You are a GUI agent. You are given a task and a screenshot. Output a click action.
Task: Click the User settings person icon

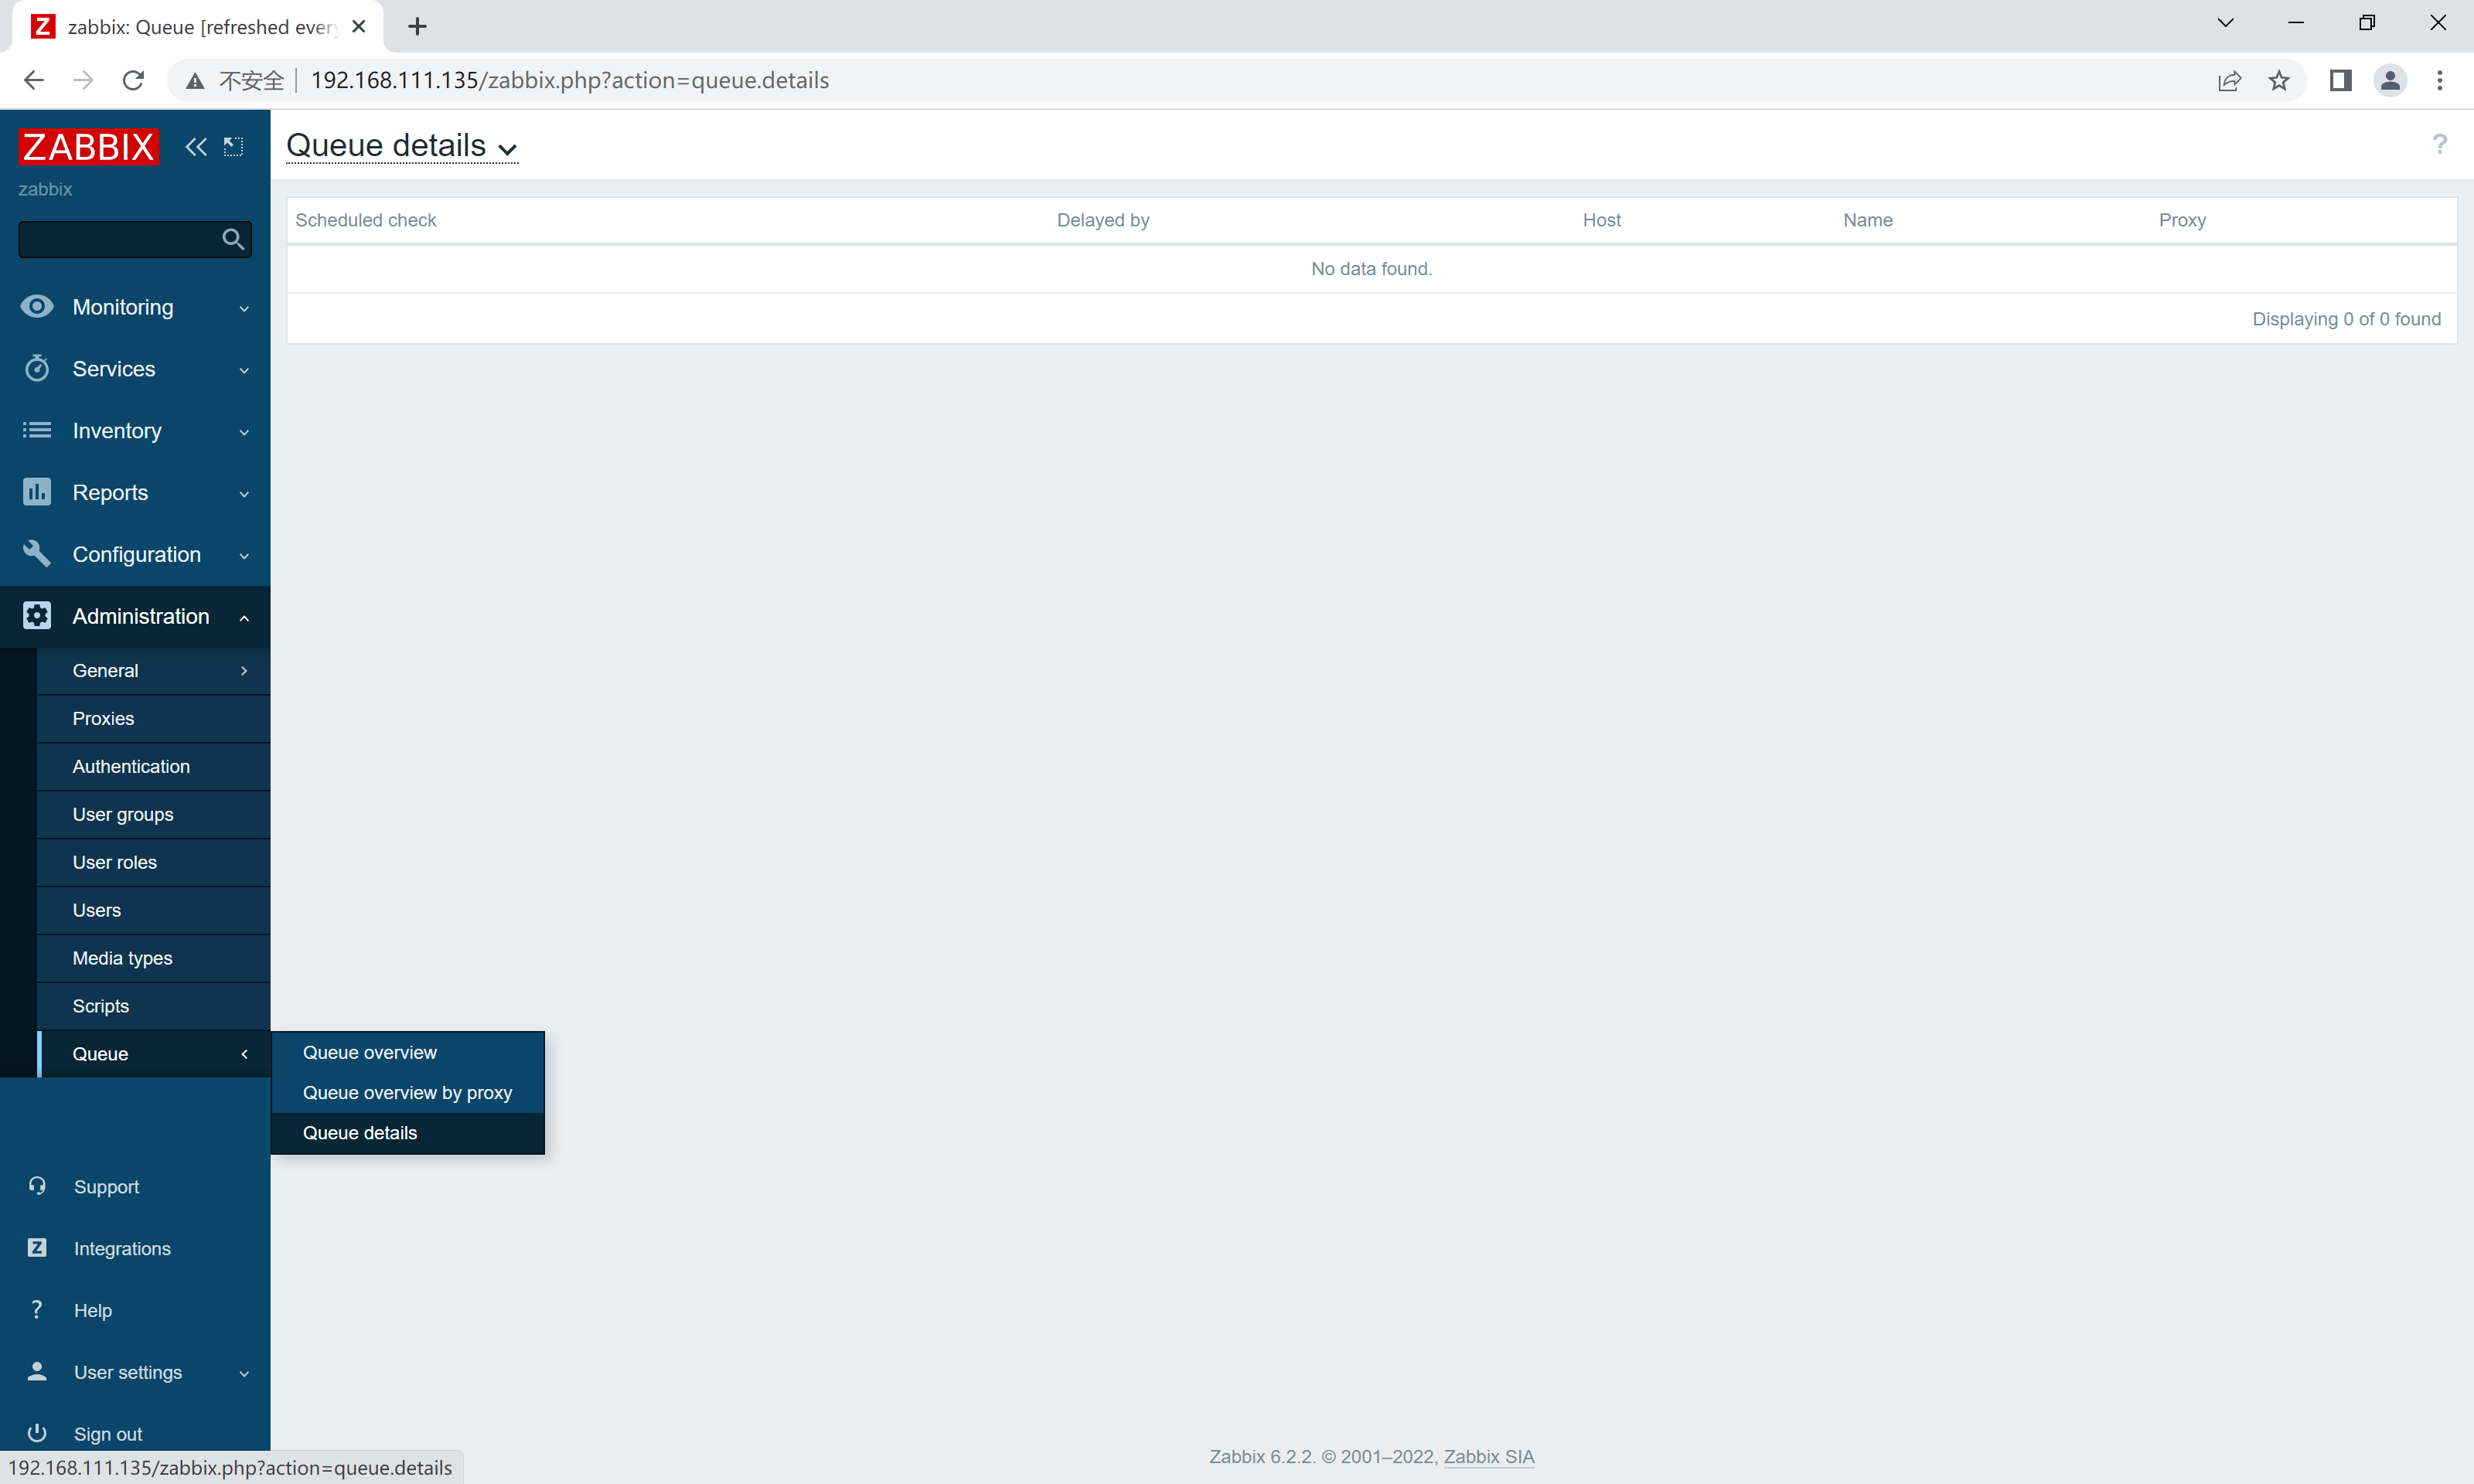[x=37, y=1371]
